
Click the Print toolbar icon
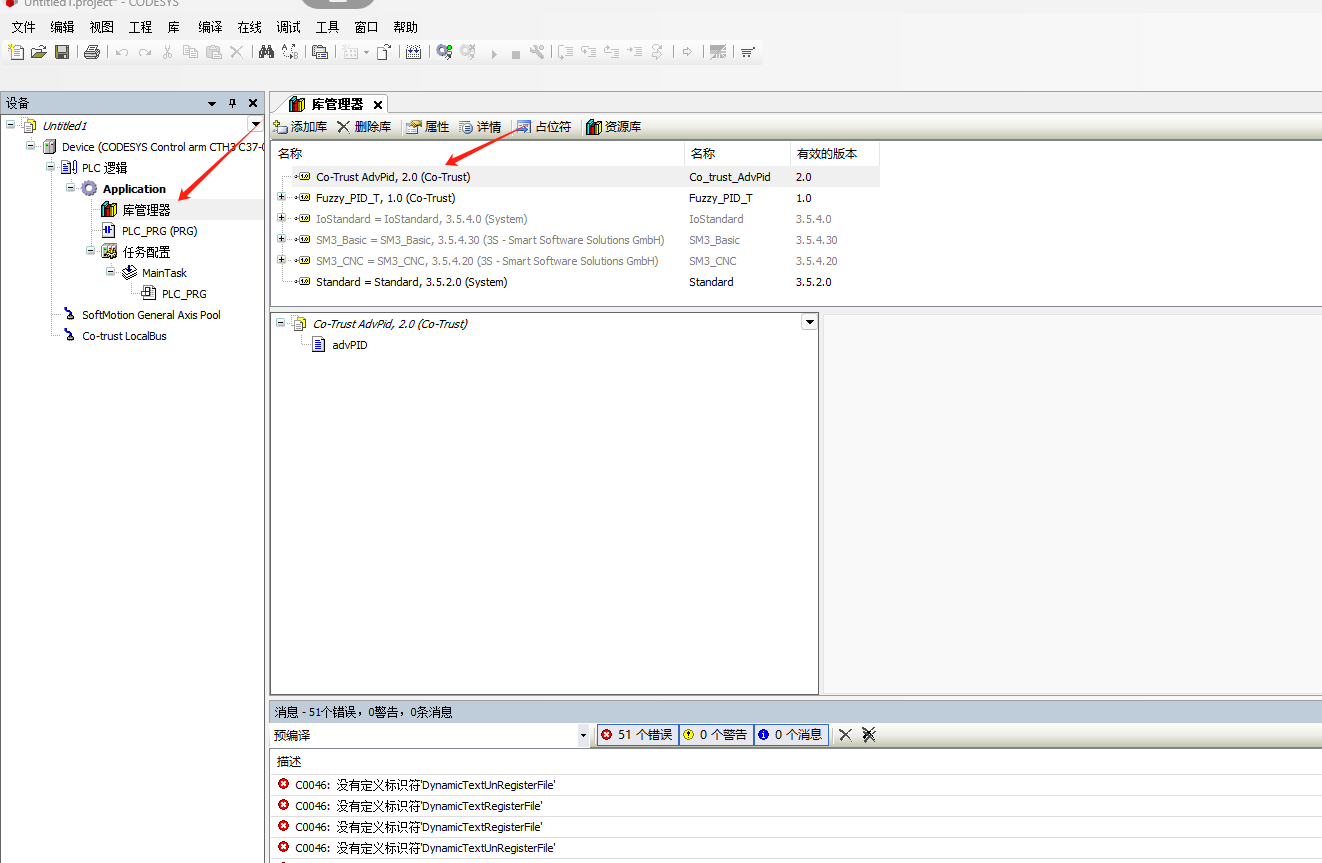(x=92, y=52)
